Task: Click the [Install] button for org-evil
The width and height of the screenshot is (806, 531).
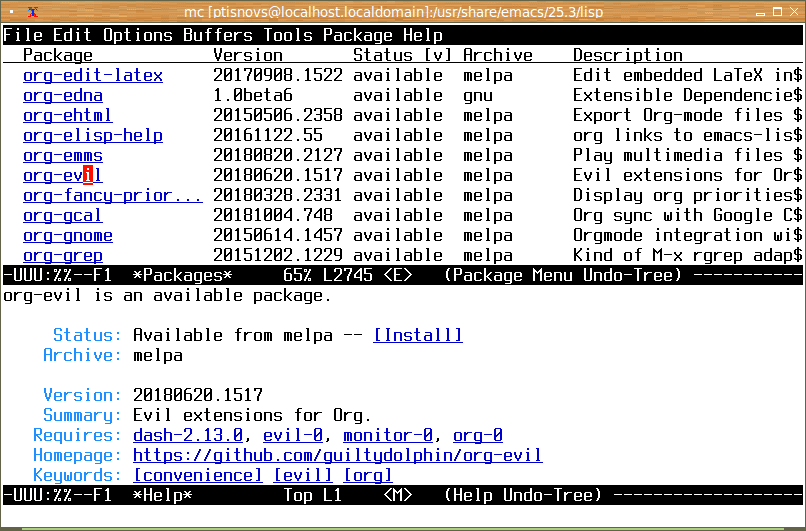Action: (x=418, y=335)
